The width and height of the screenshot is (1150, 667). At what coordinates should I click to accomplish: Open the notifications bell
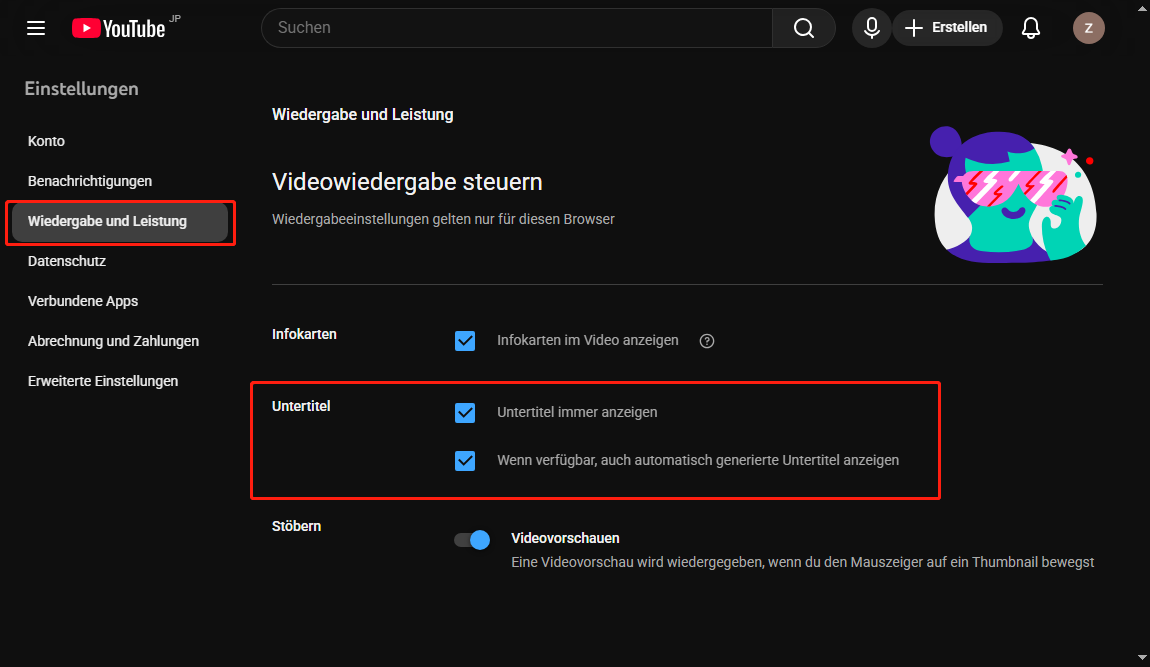point(1030,27)
